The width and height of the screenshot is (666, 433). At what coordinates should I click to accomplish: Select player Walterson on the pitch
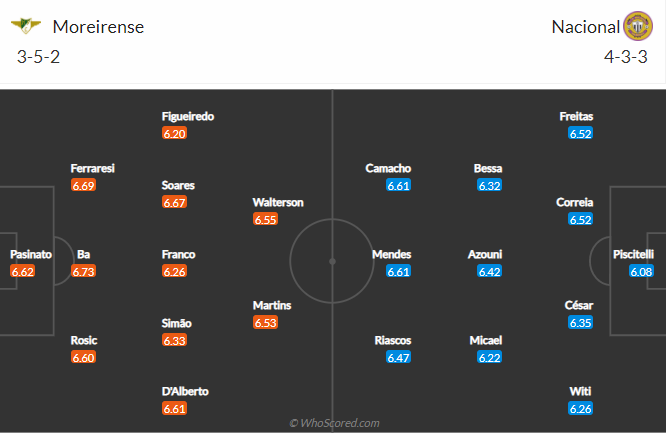coord(278,202)
